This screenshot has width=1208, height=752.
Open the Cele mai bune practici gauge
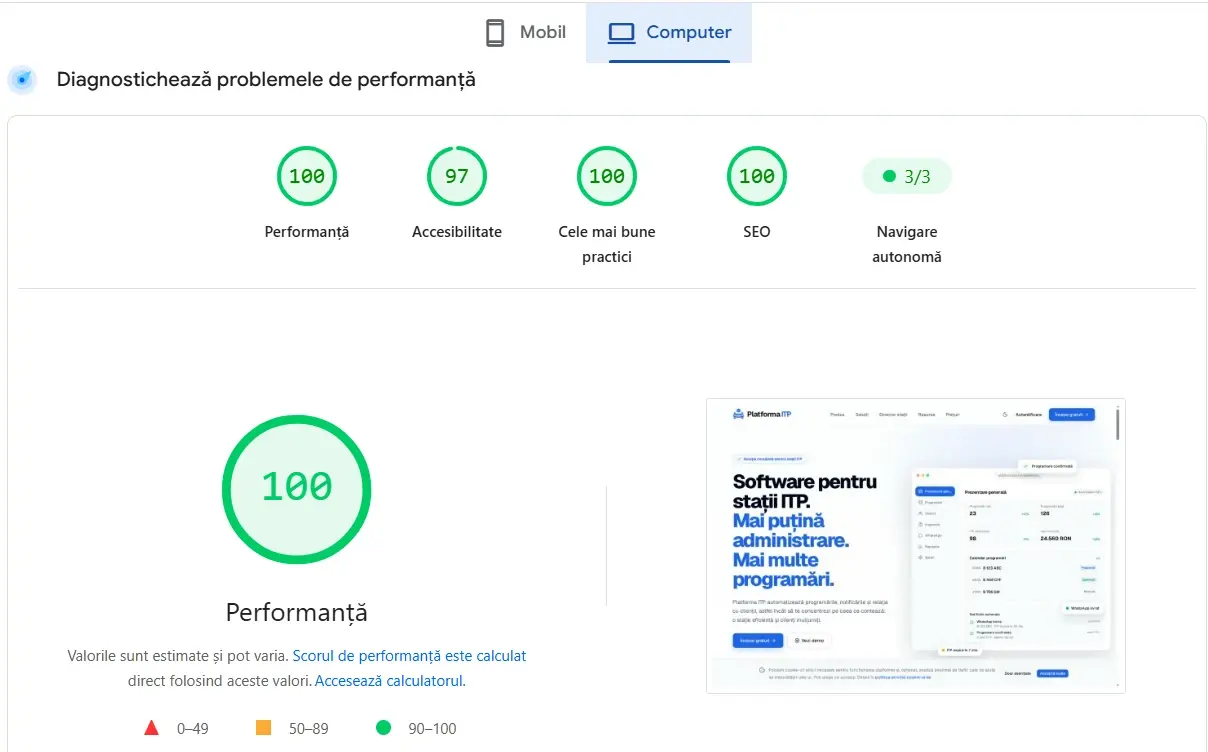607,176
